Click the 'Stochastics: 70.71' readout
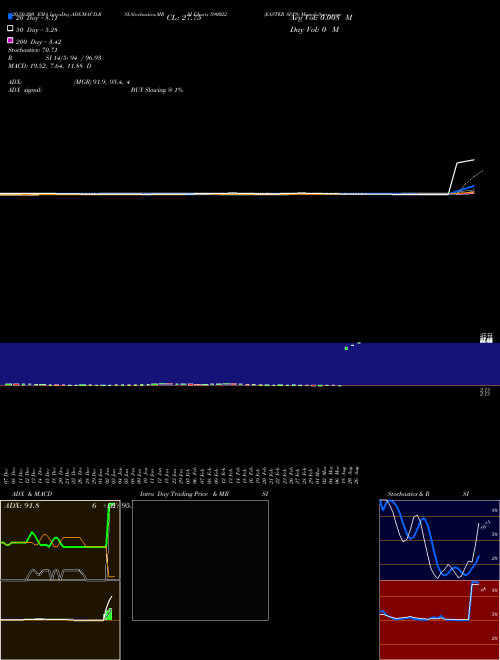 (x=33, y=50)
